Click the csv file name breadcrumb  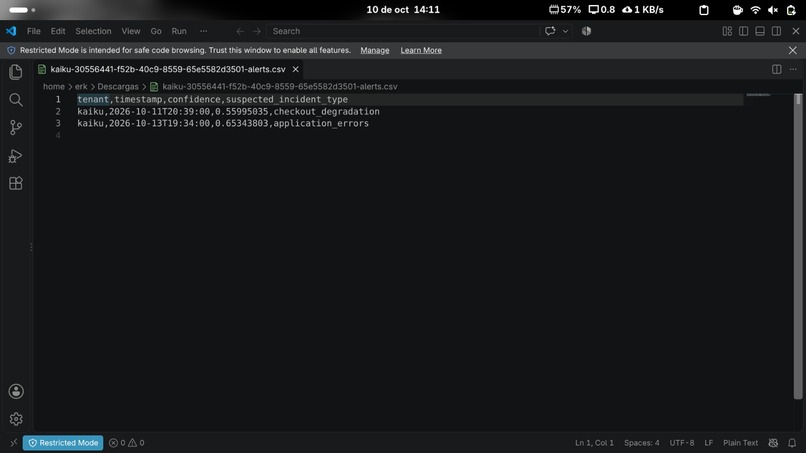tap(280, 86)
